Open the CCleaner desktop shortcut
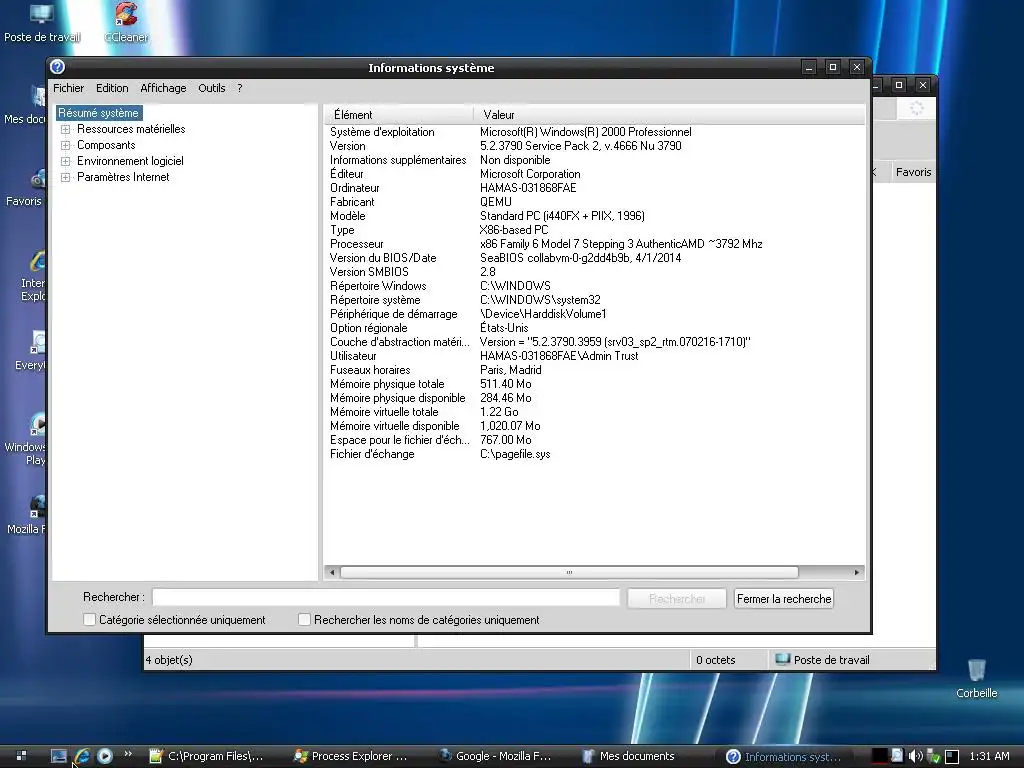This screenshot has width=1024, height=768. 126,22
